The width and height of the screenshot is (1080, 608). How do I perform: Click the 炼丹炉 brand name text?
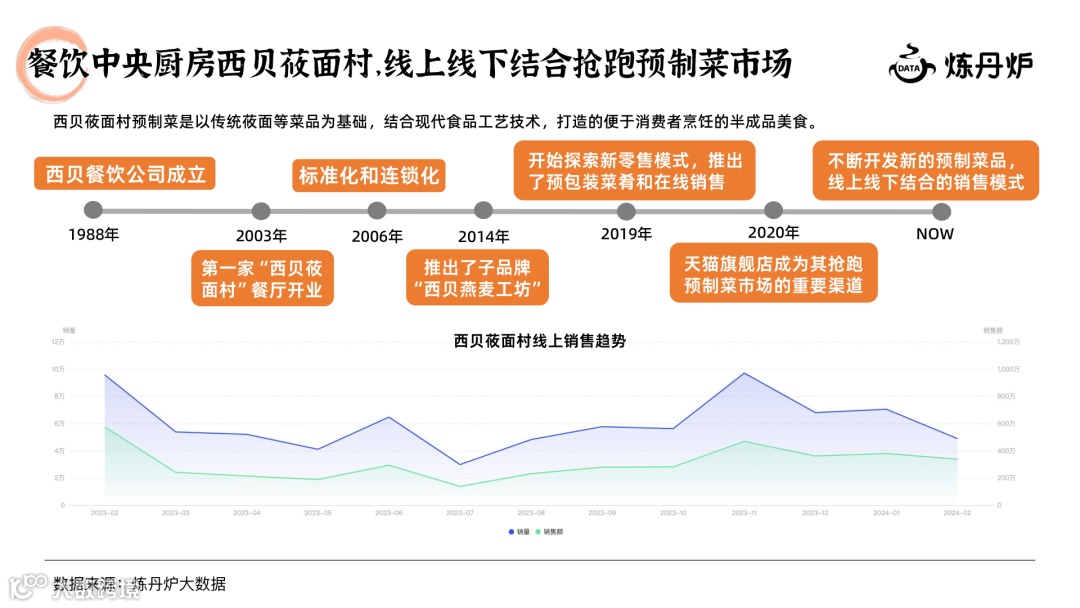tap(988, 66)
